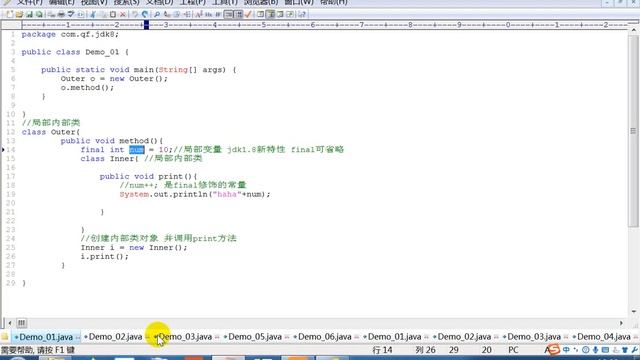
Task: Open the 搜索(S) menu
Action: 127,2
